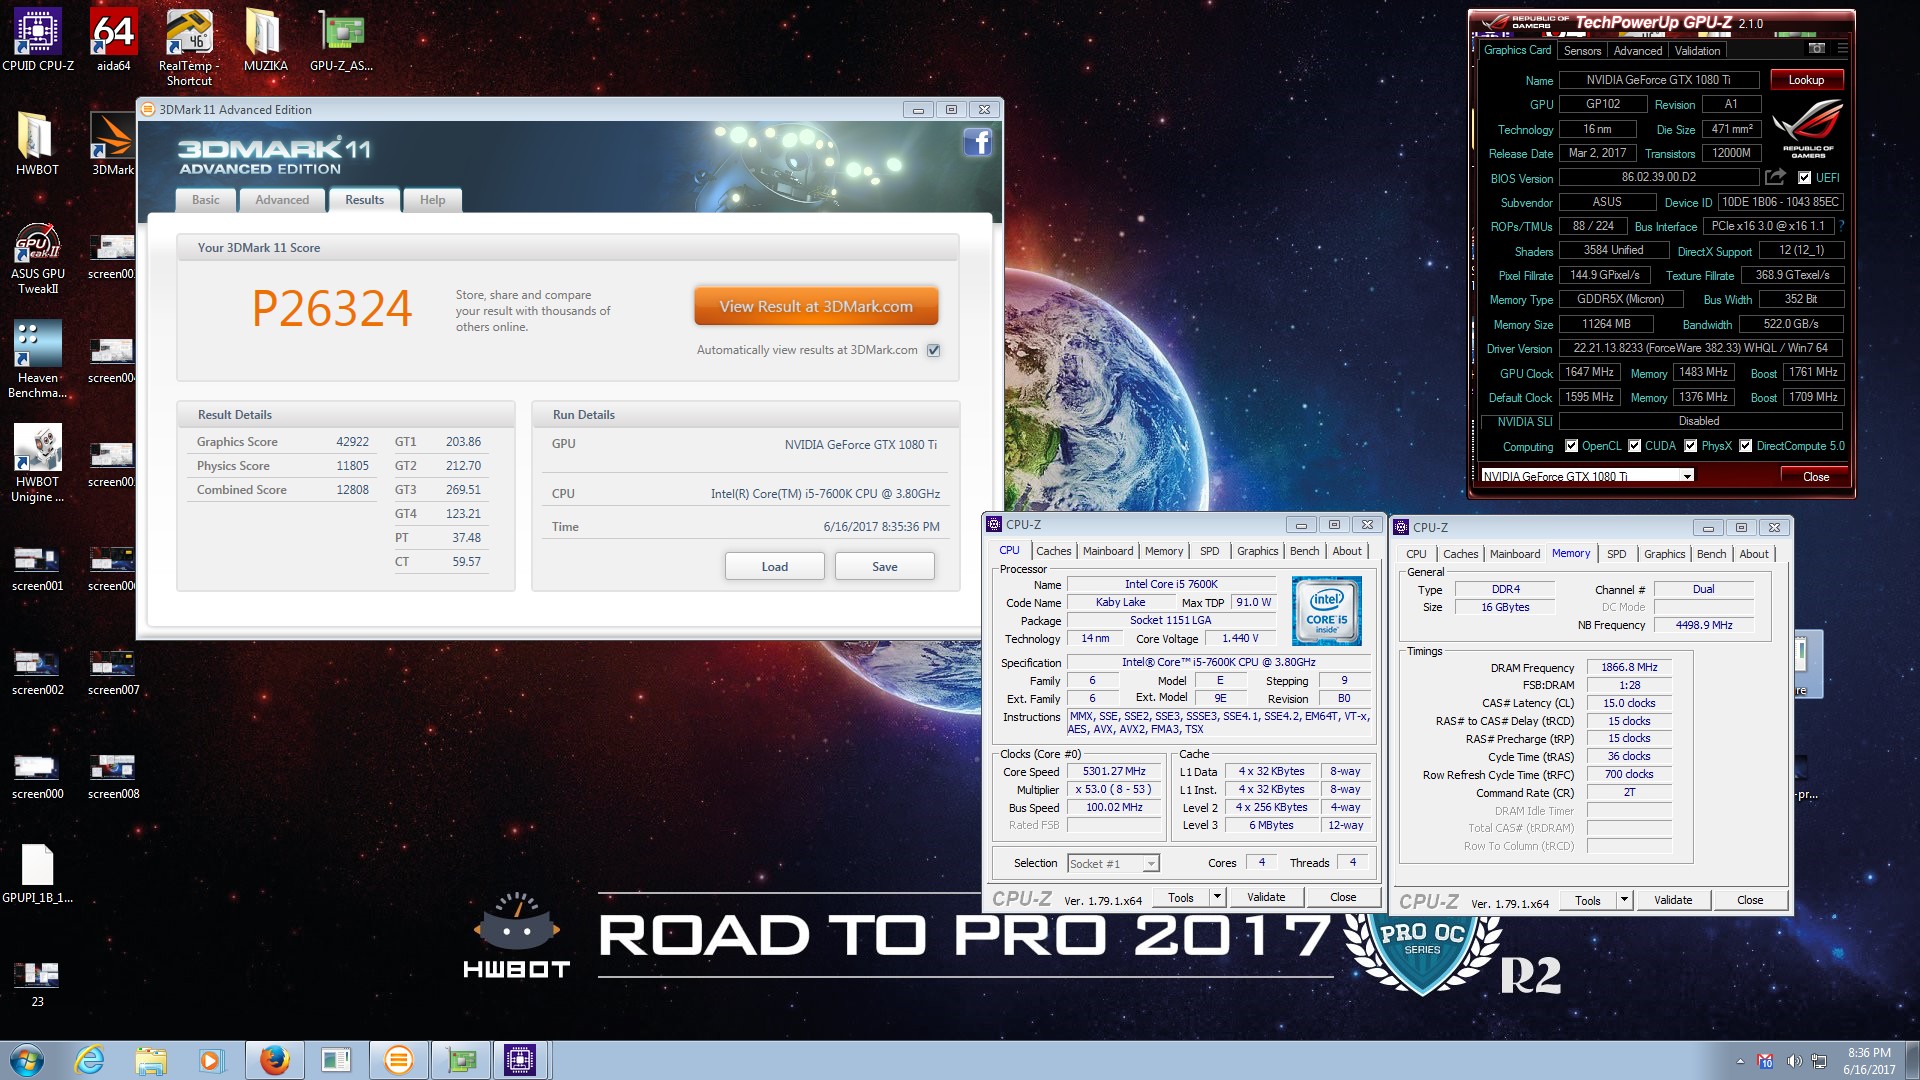
Task: Open Windows Media Player from the taskbar
Action: 211,1060
